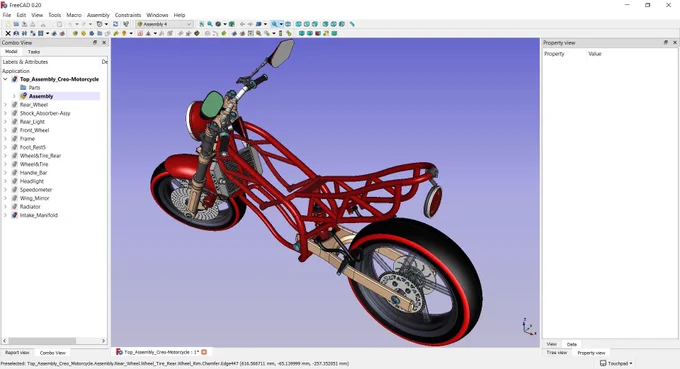
Task: Click the New document icon
Action: coord(9,24)
